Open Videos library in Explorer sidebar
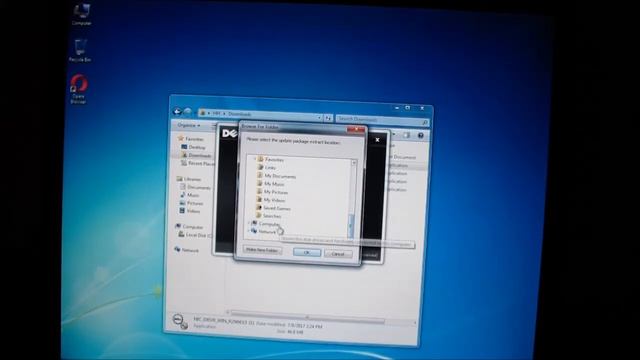The height and width of the screenshot is (360, 640). tap(190, 211)
